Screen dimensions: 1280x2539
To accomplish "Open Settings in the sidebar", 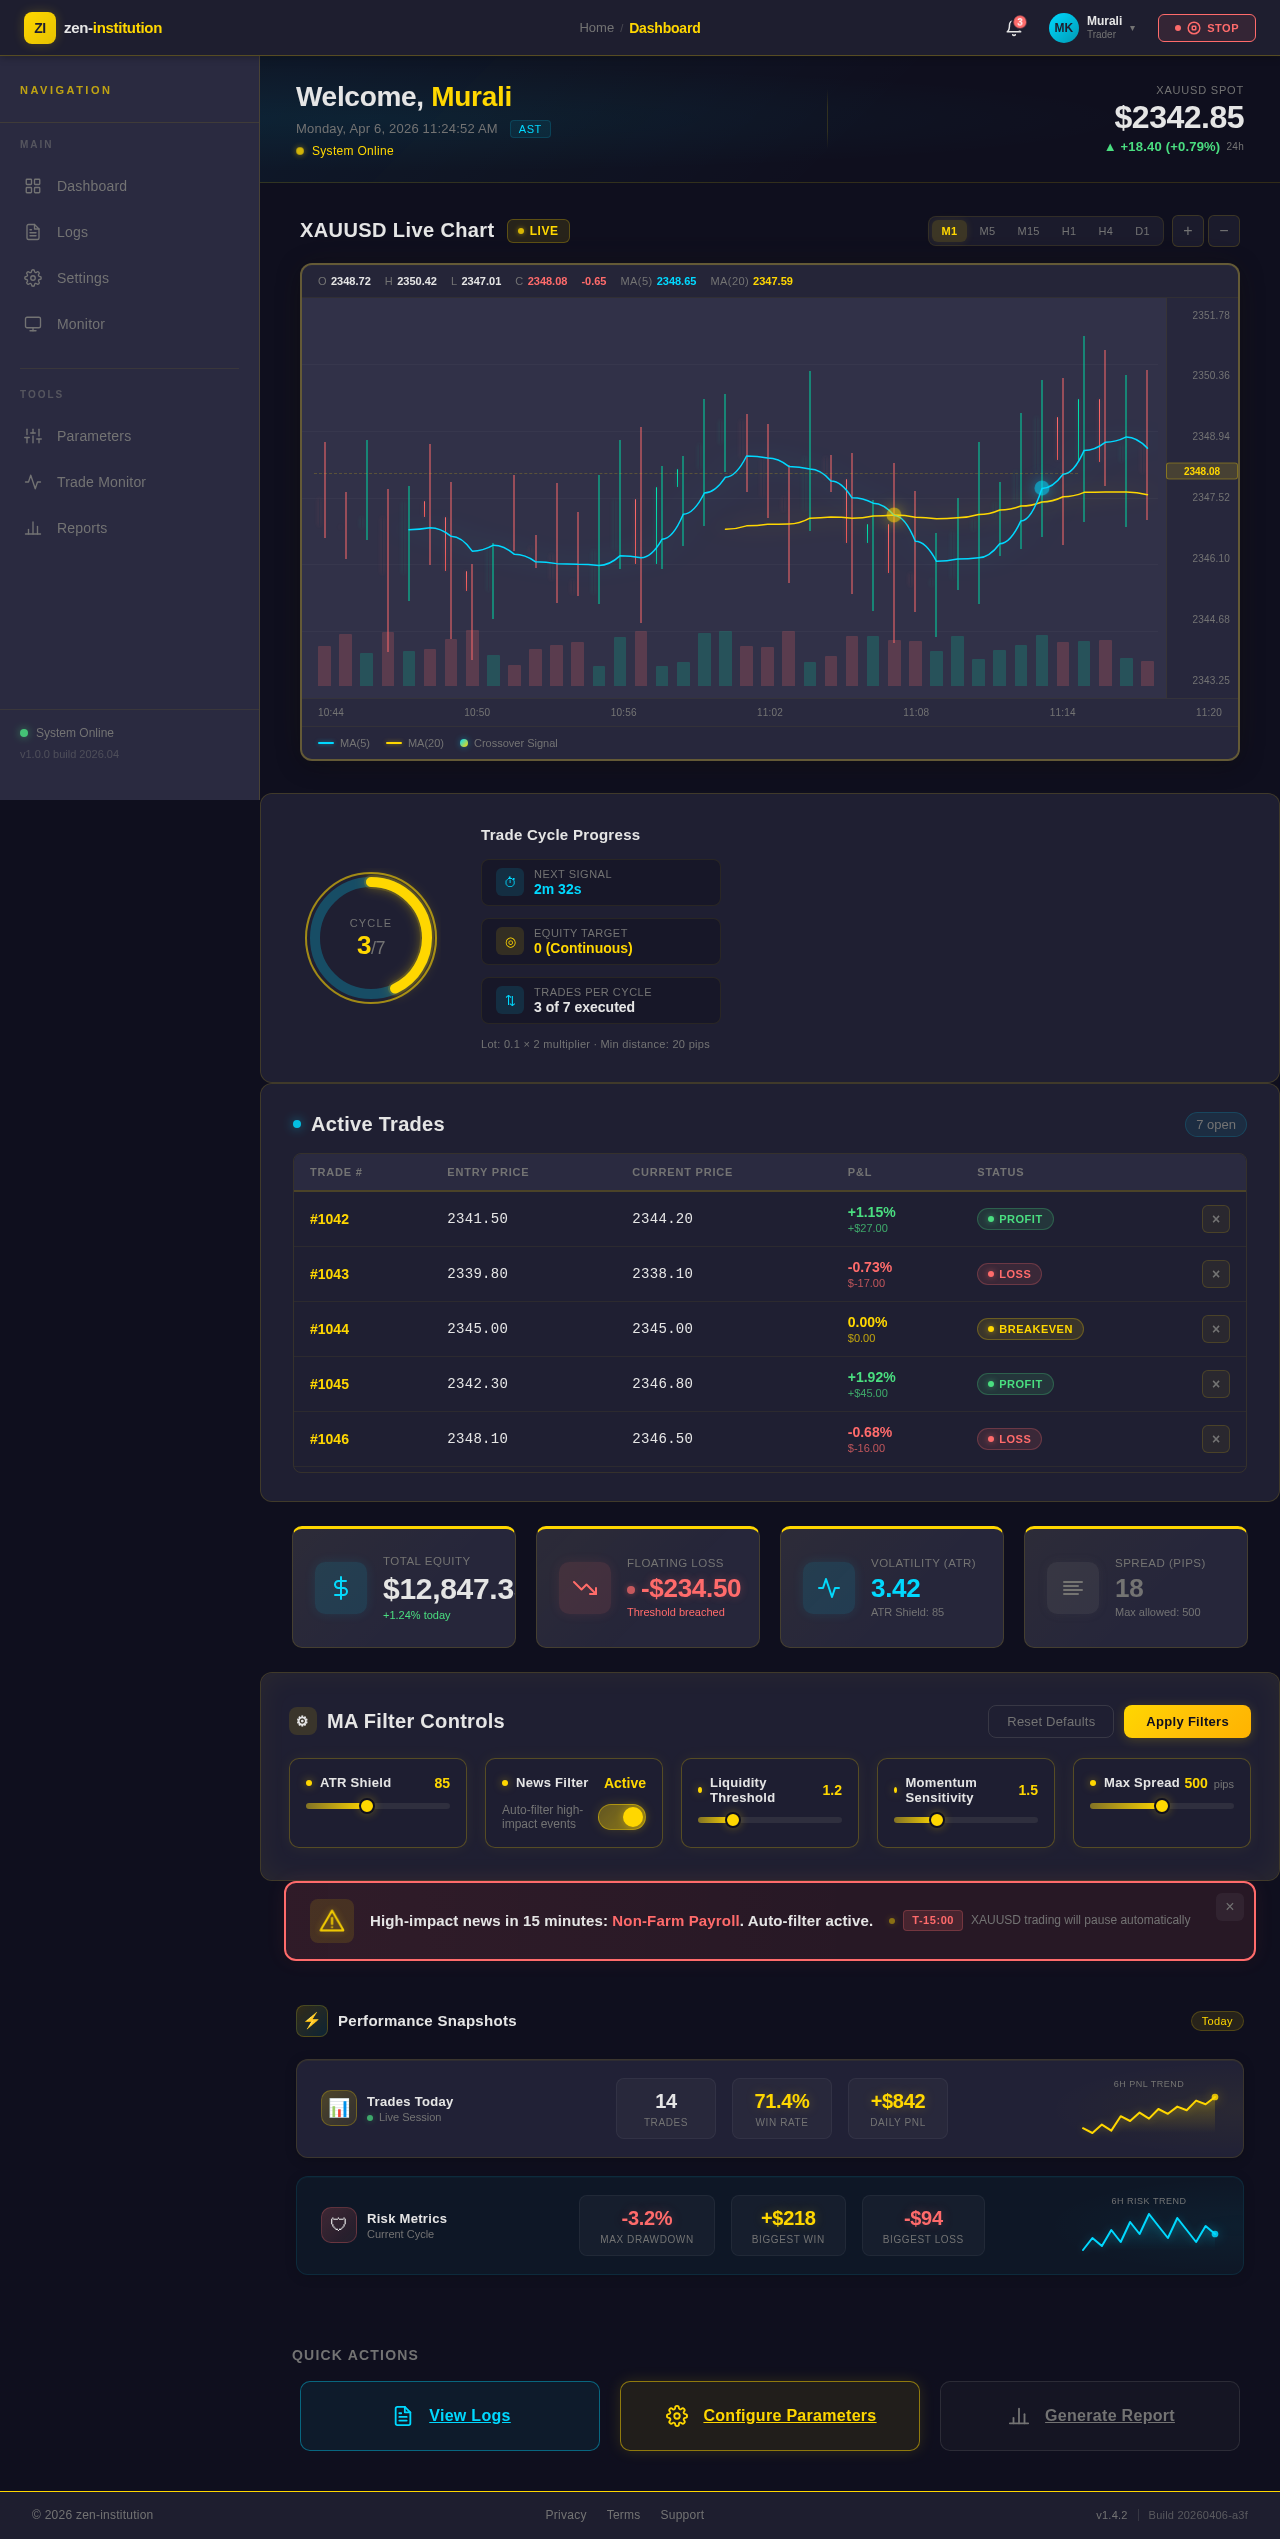I will click(x=130, y=278).
